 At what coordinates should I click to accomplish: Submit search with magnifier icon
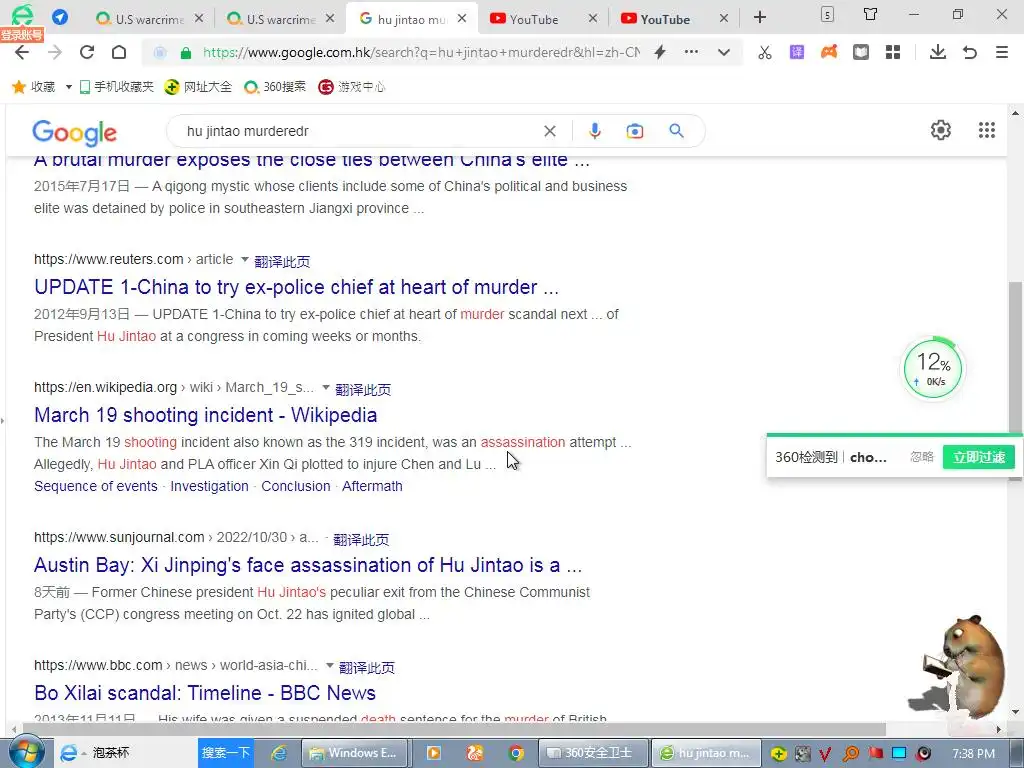[677, 131]
